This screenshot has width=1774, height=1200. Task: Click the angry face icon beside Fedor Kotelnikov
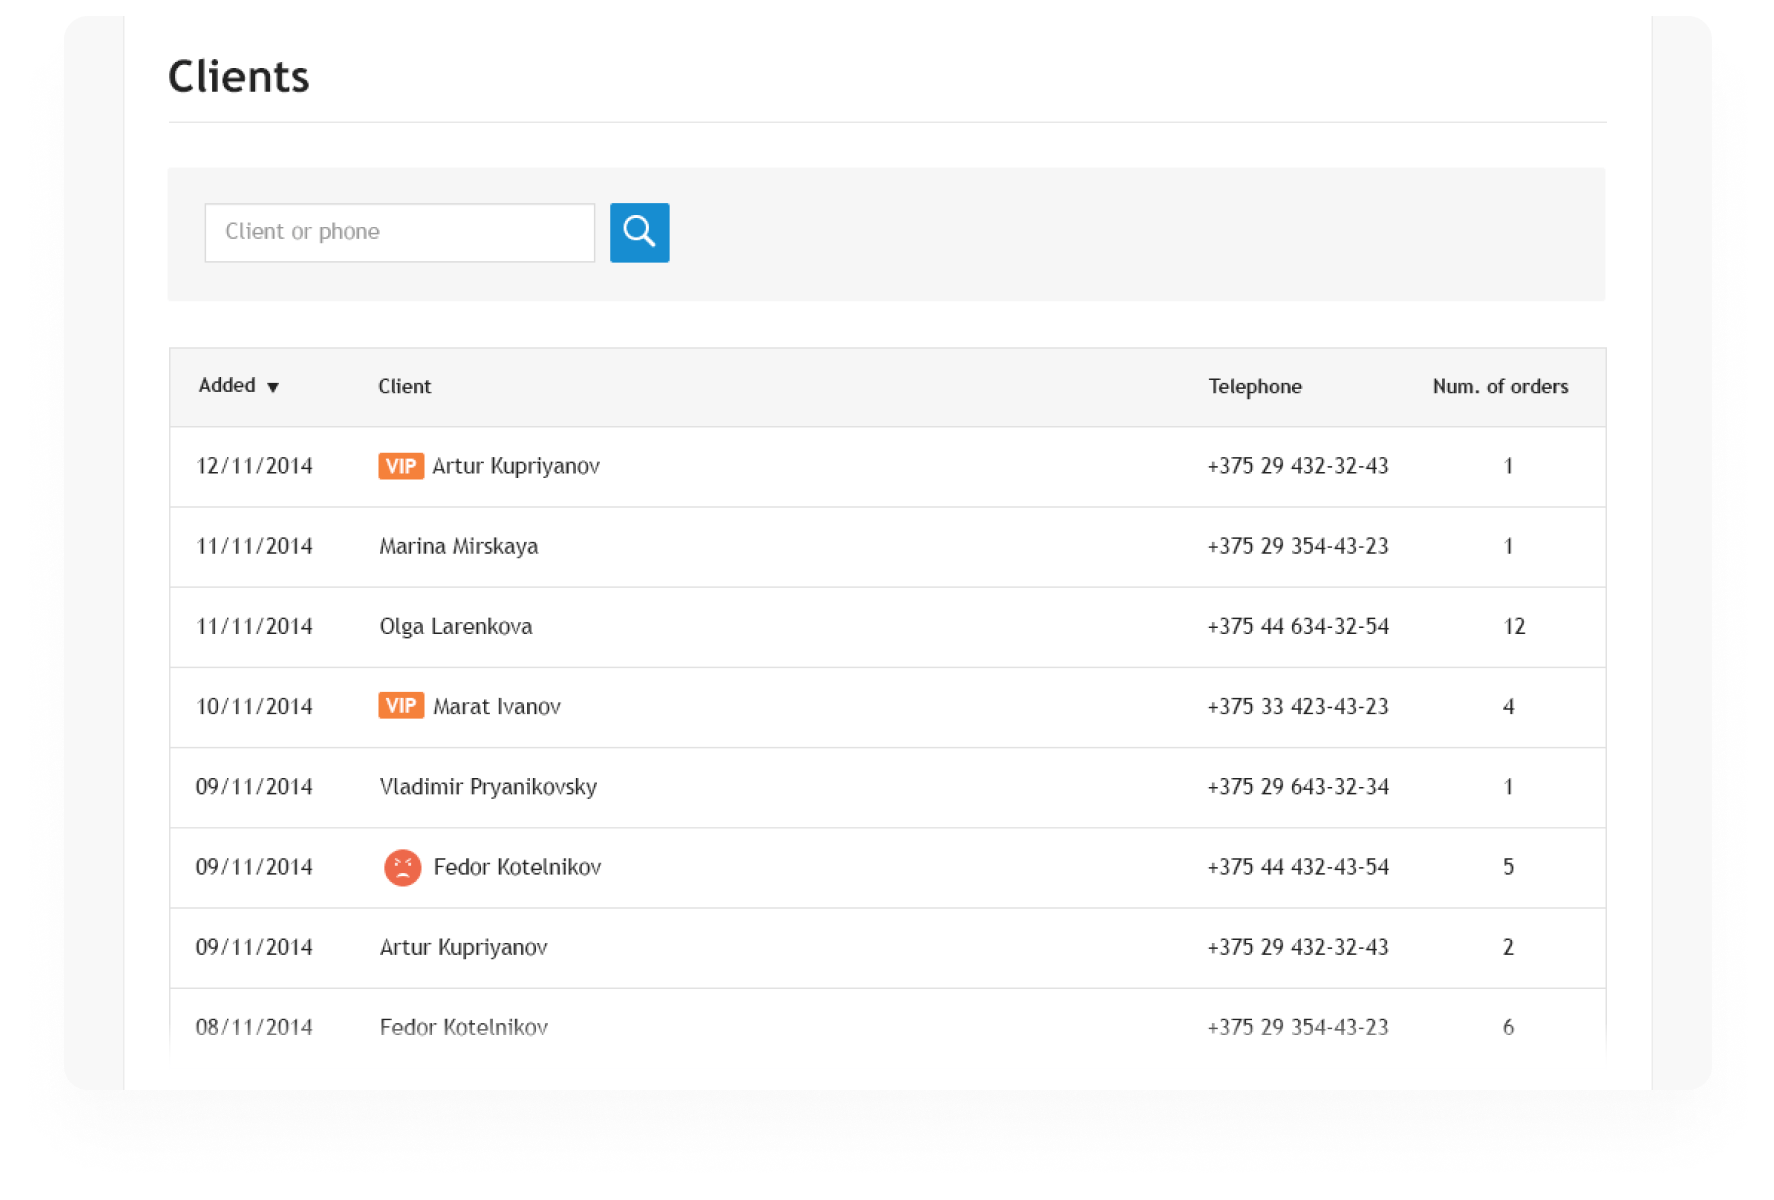point(402,867)
